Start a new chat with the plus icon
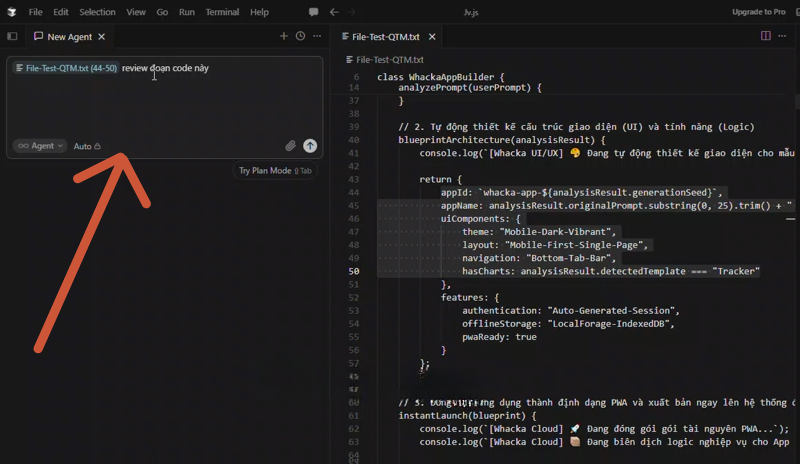Screen dimensions: 800x464 click(284, 36)
